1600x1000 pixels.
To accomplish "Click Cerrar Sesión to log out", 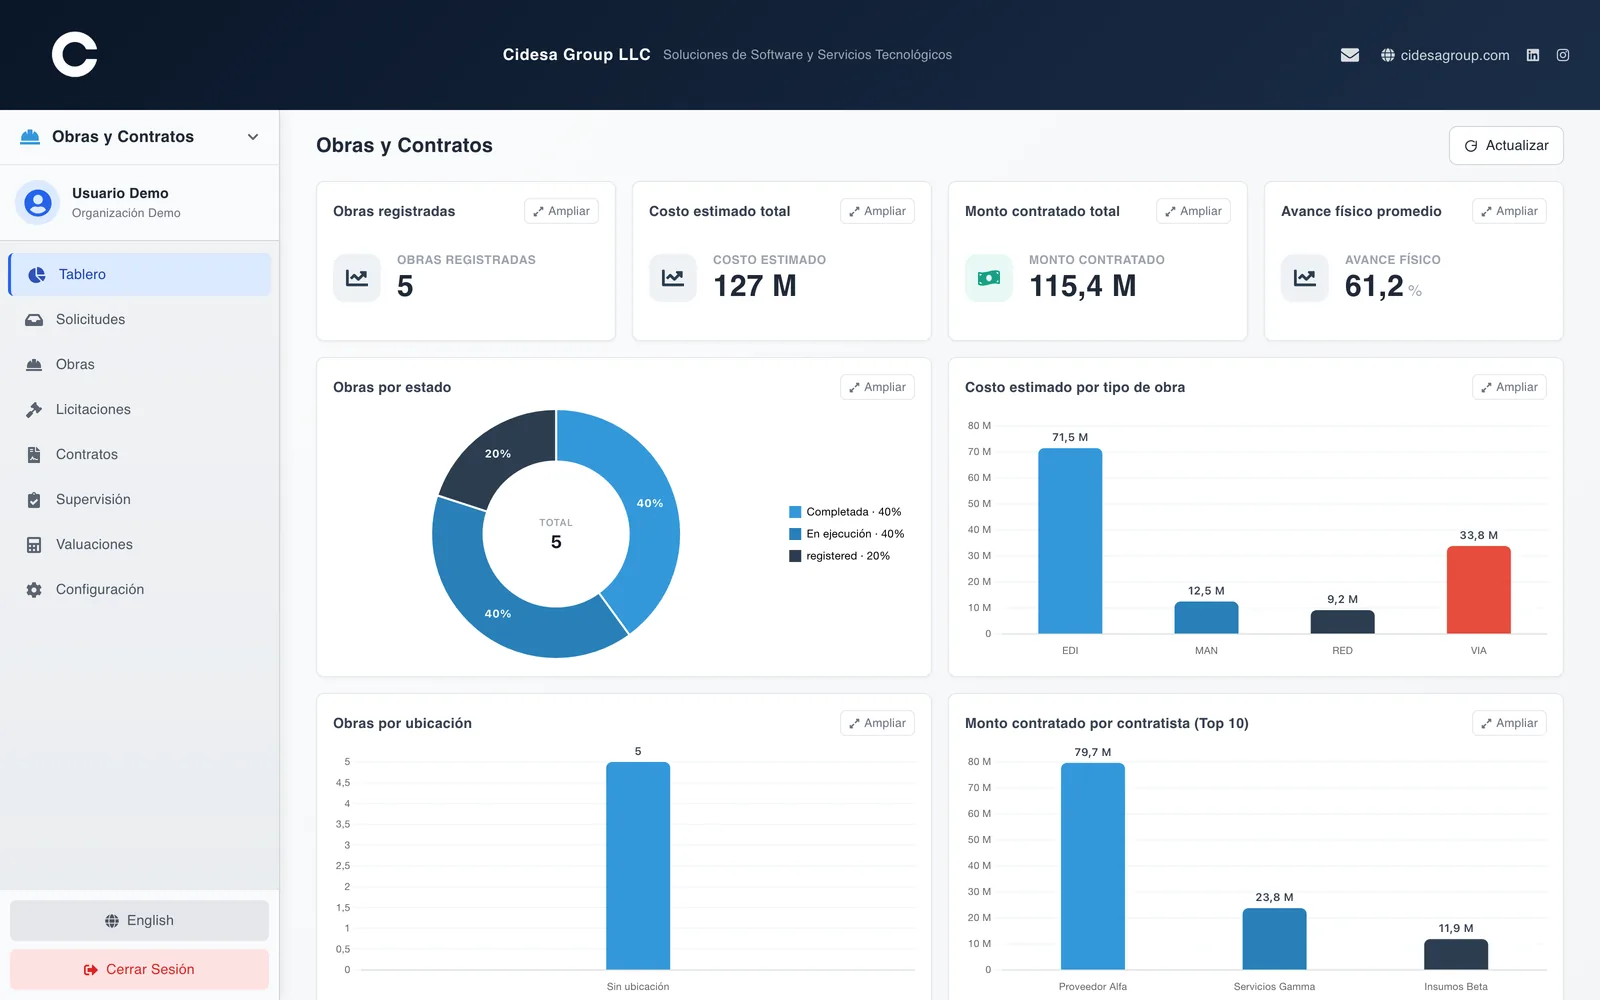I will pos(139,970).
